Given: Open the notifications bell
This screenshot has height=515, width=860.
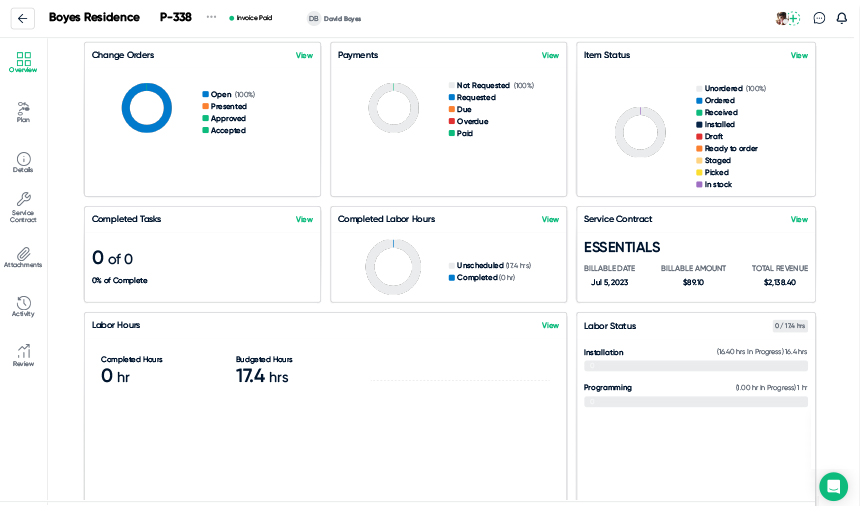Looking at the screenshot, I should pyautogui.click(x=841, y=19).
